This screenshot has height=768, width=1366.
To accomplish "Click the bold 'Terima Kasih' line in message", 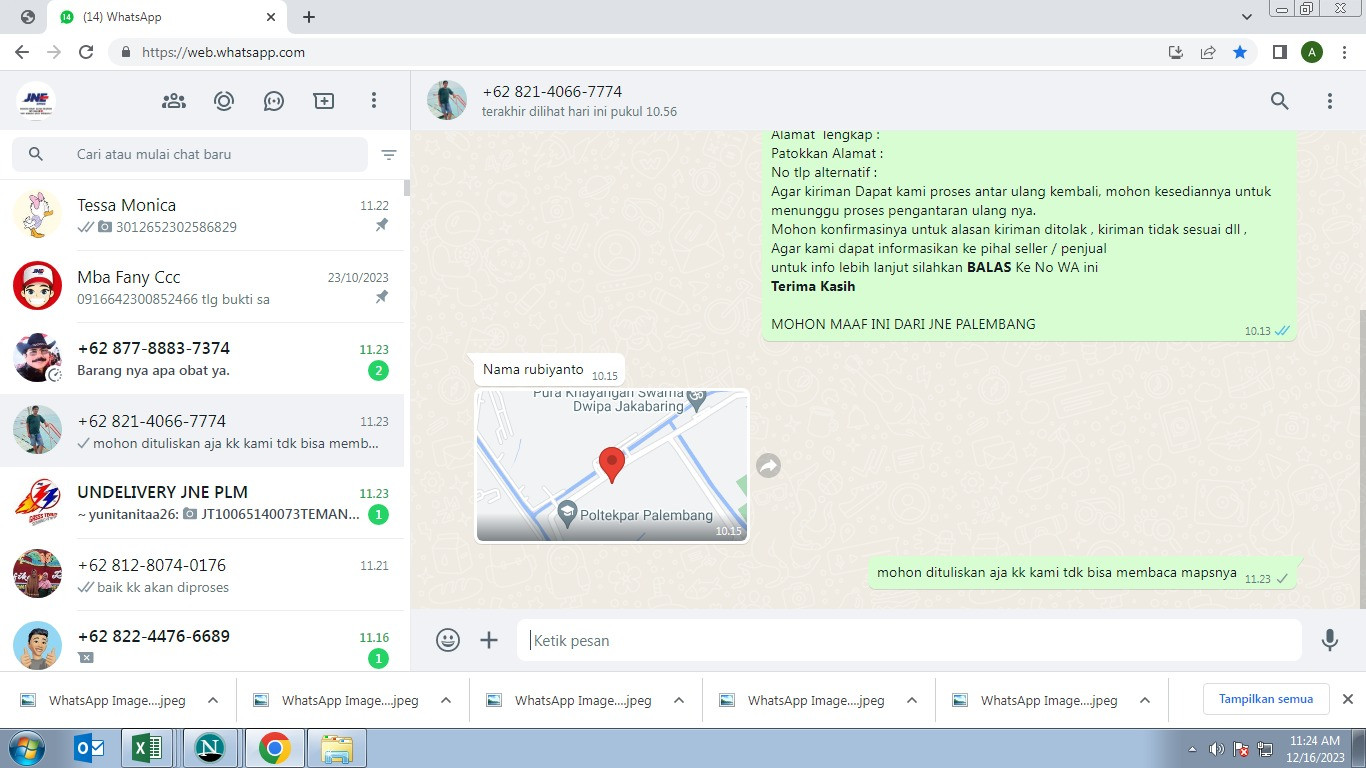I will (x=813, y=286).
